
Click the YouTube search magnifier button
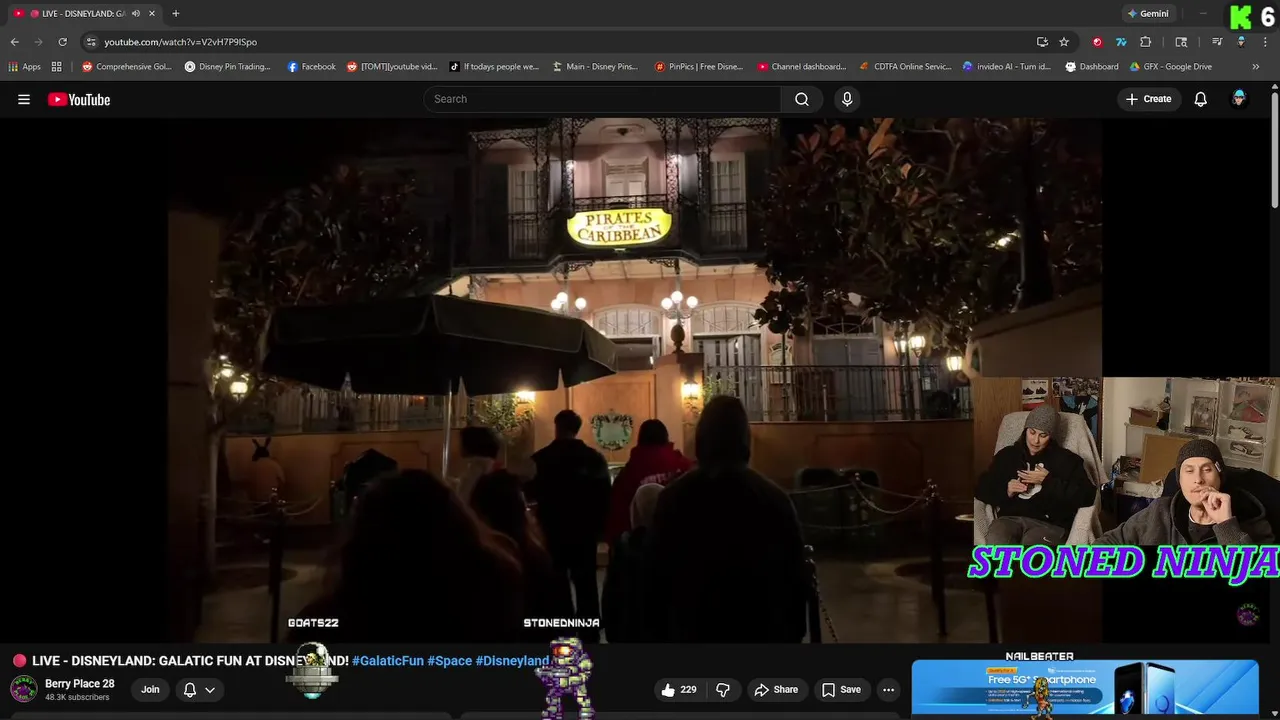pos(802,99)
